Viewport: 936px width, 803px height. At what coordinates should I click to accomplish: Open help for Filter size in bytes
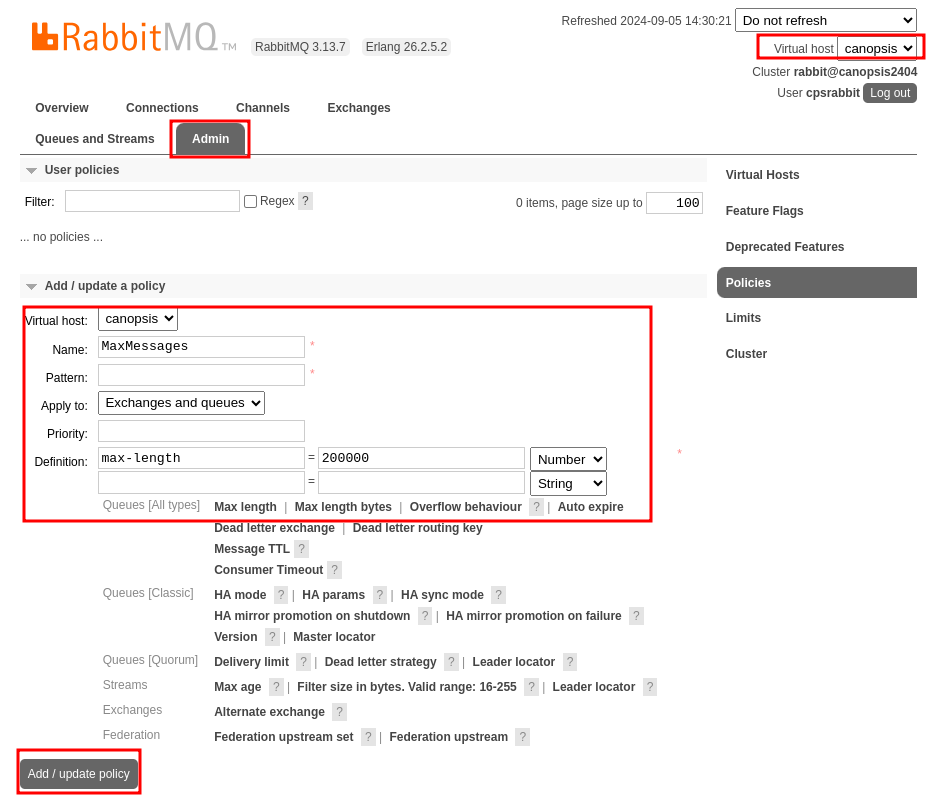[x=531, y=687]
